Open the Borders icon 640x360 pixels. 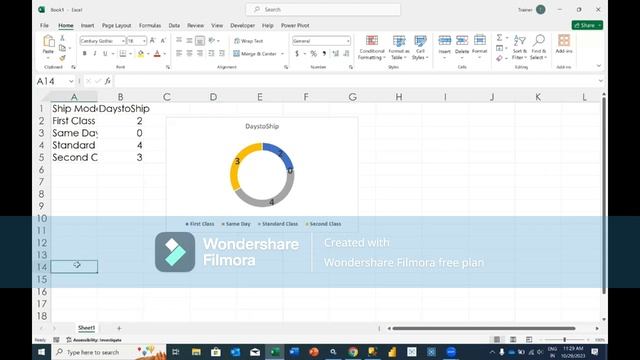pos(123,53)
